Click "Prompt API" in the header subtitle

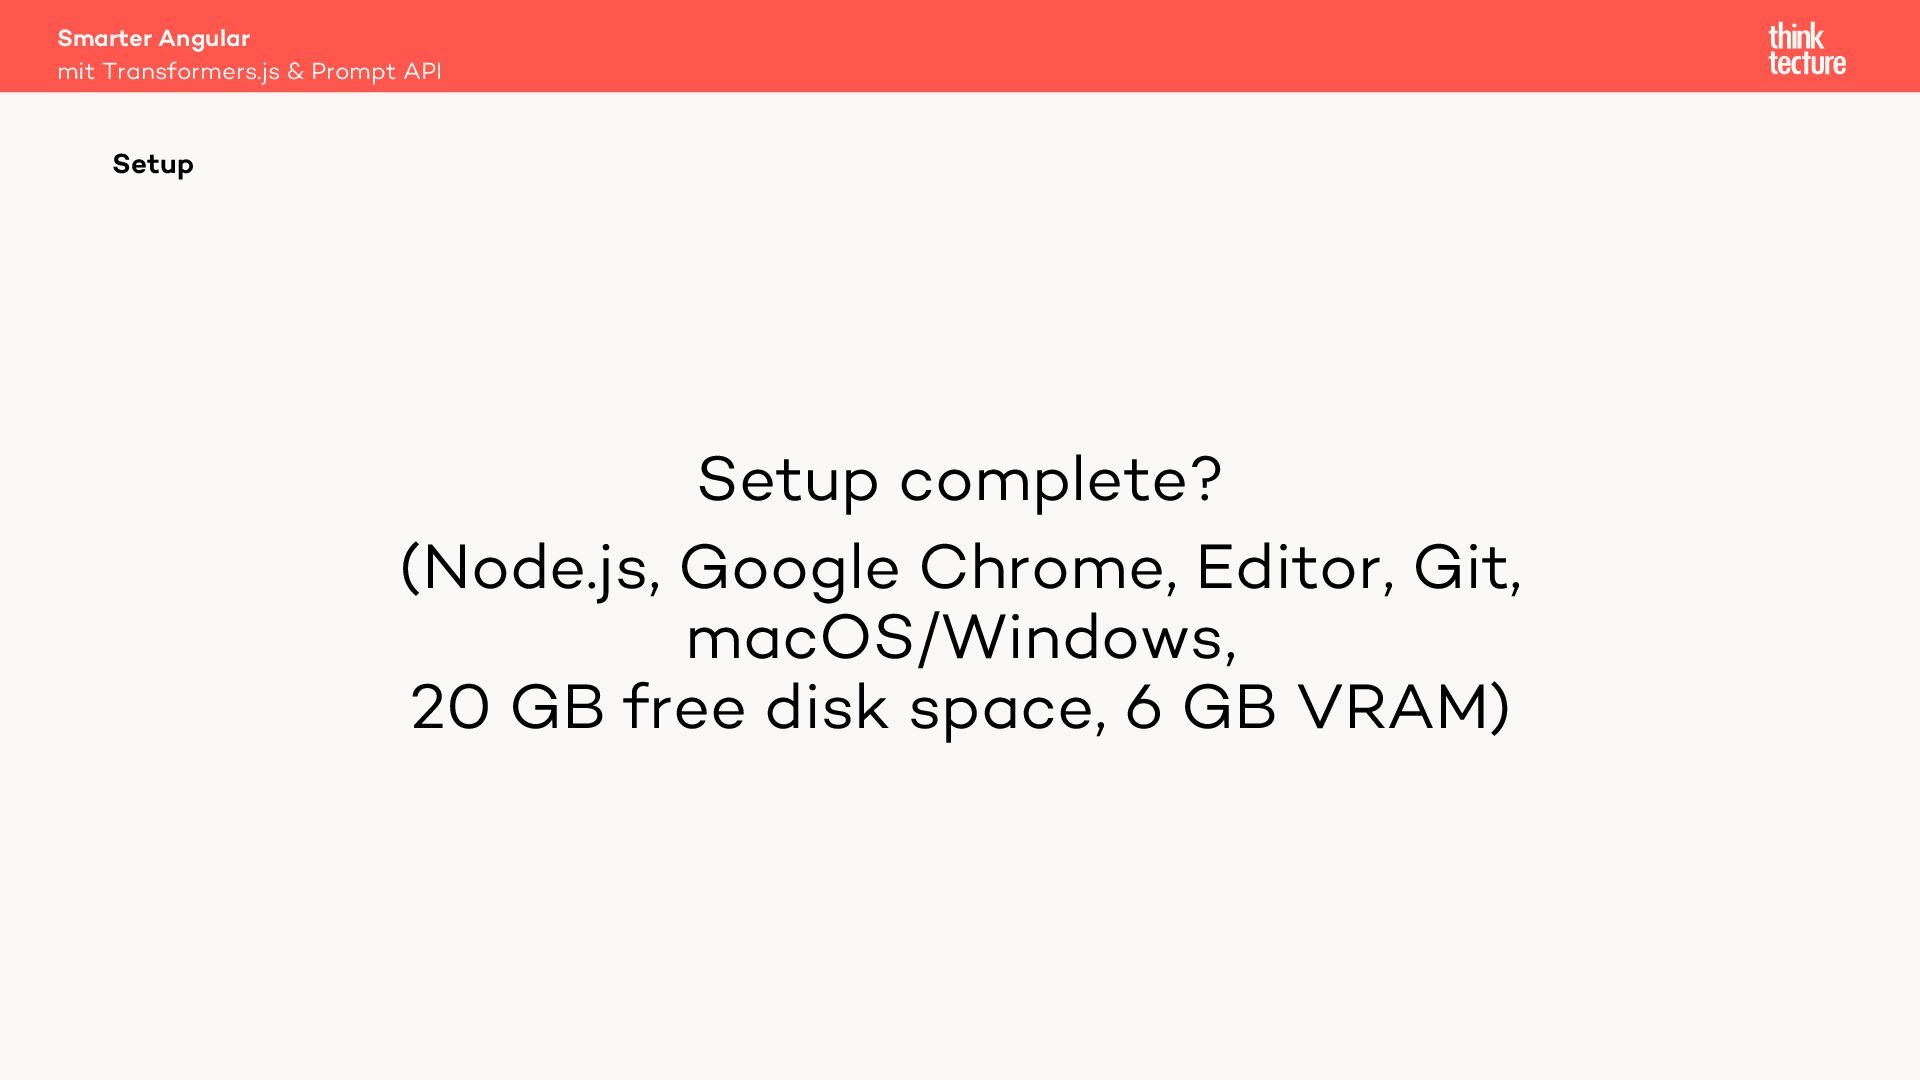376,72
